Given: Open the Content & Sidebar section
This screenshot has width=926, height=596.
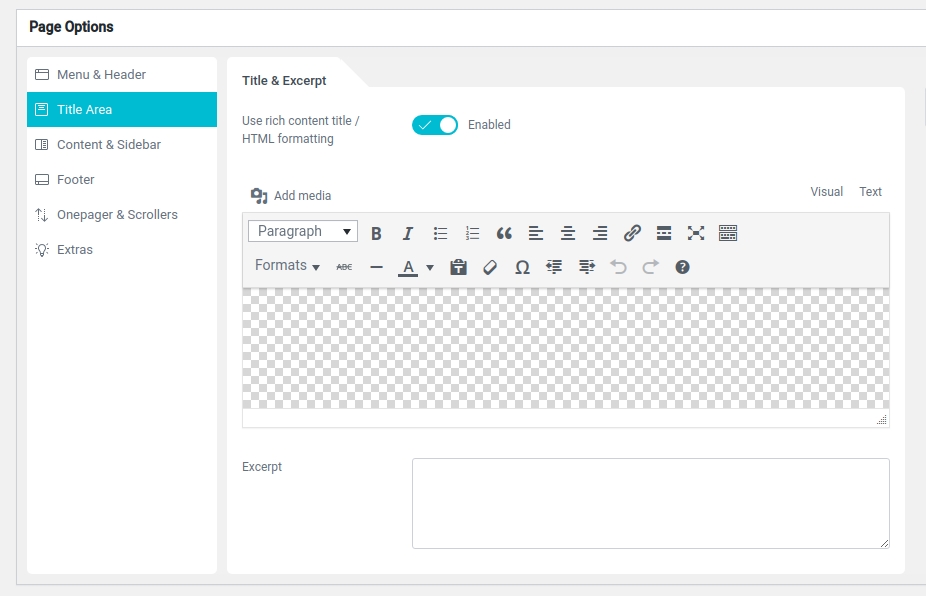Looking at the screenshot, I should coord(108,145).
